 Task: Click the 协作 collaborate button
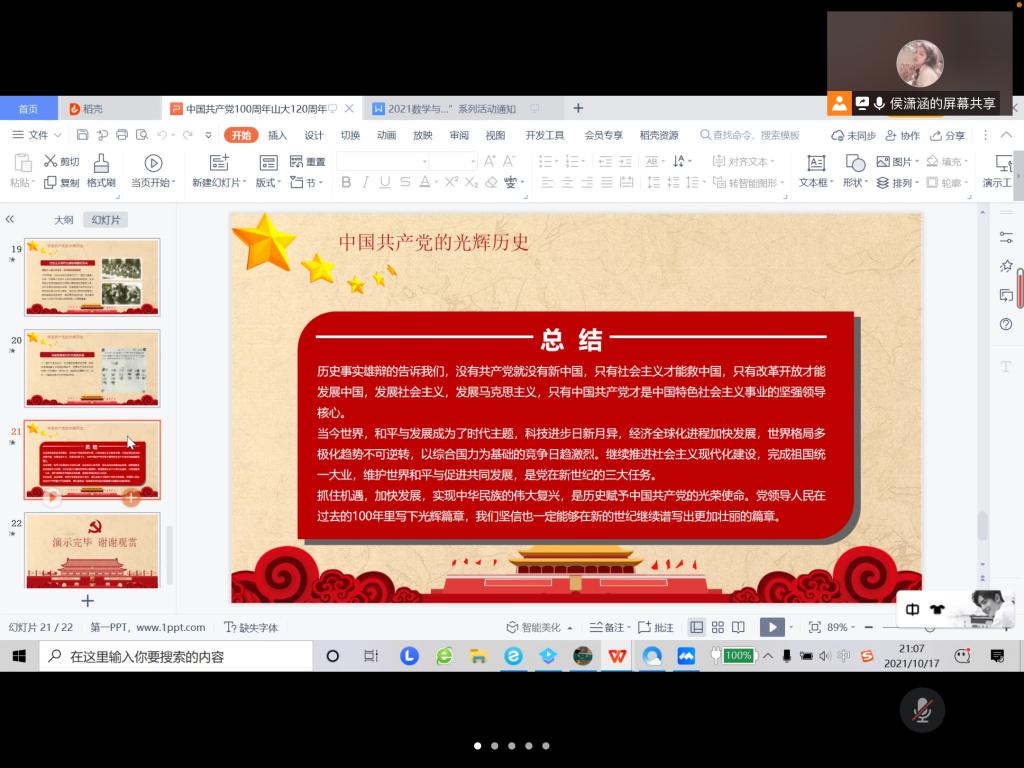pyautogui.click(x=903, y=135)
